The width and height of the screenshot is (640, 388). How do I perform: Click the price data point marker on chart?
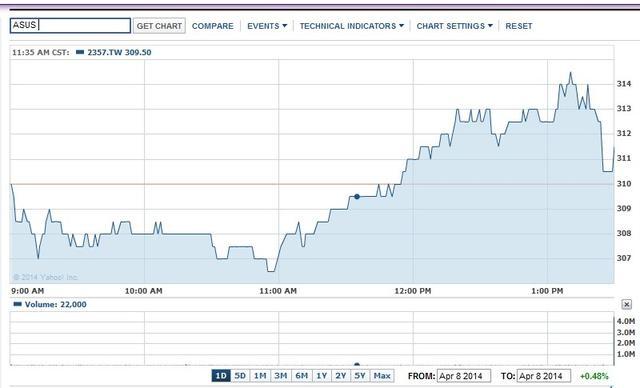coord(357,197)
